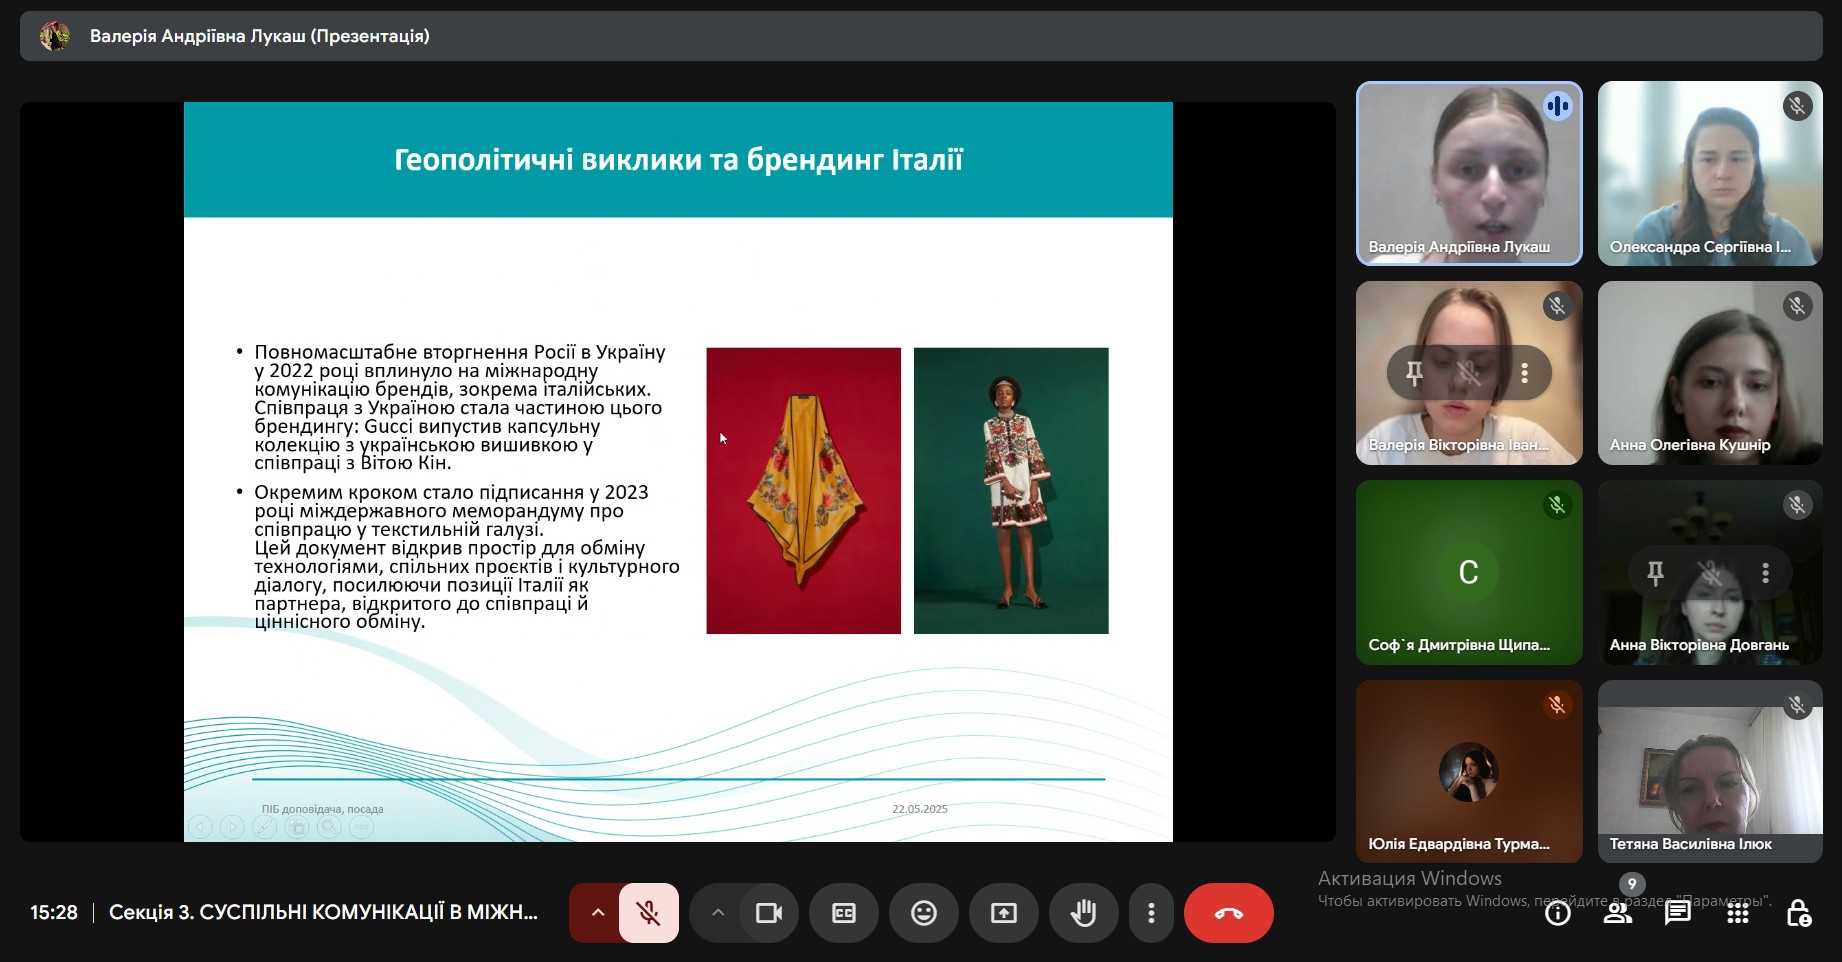Open meeting details info icon
Viewport: 1842px width, 962px height.
pyautogui.click(x=1557, y=913)
